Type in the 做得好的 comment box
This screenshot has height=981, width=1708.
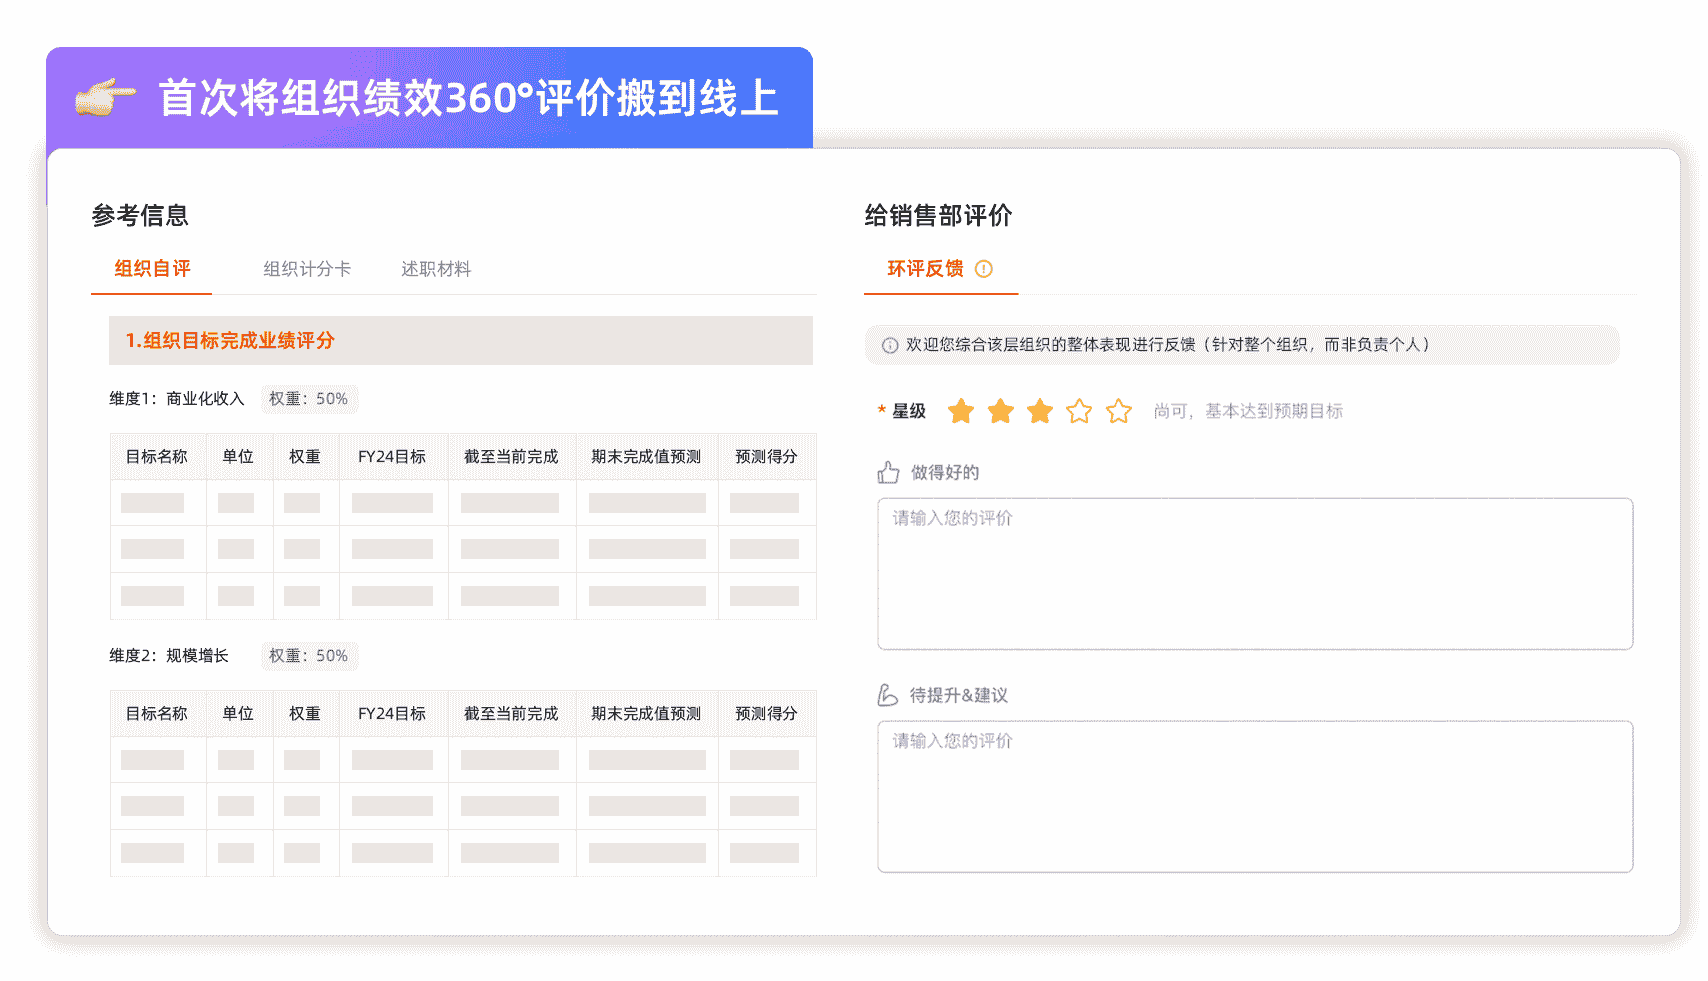(1255, 574)
